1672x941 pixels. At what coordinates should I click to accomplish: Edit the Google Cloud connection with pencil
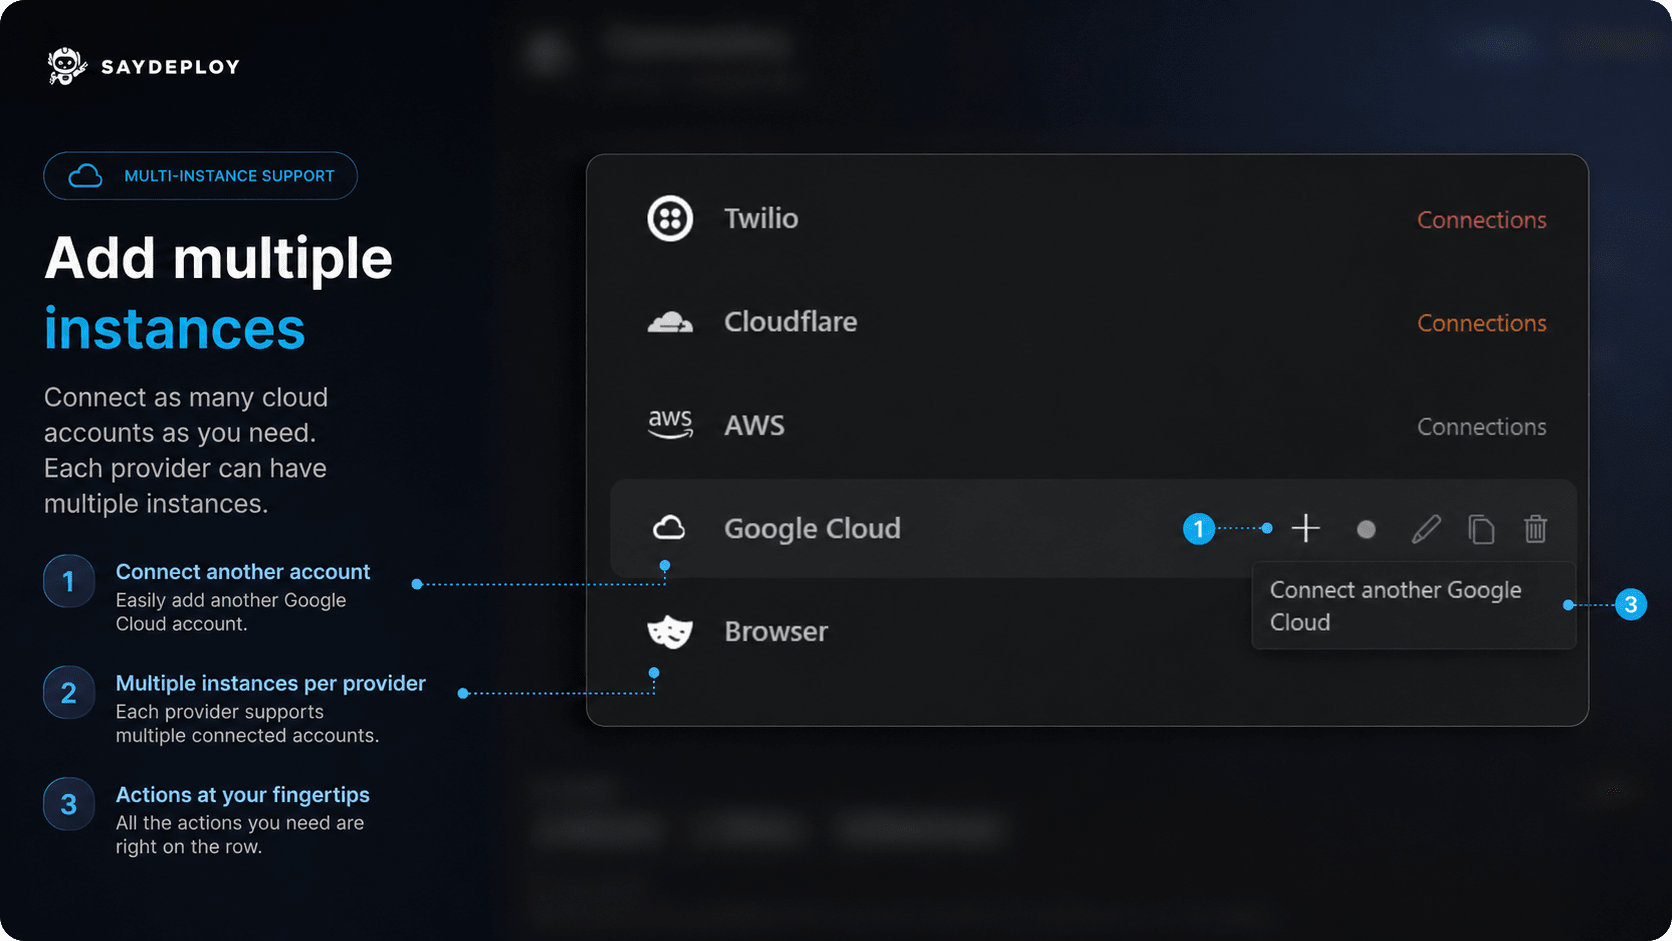pos(1426,529)
